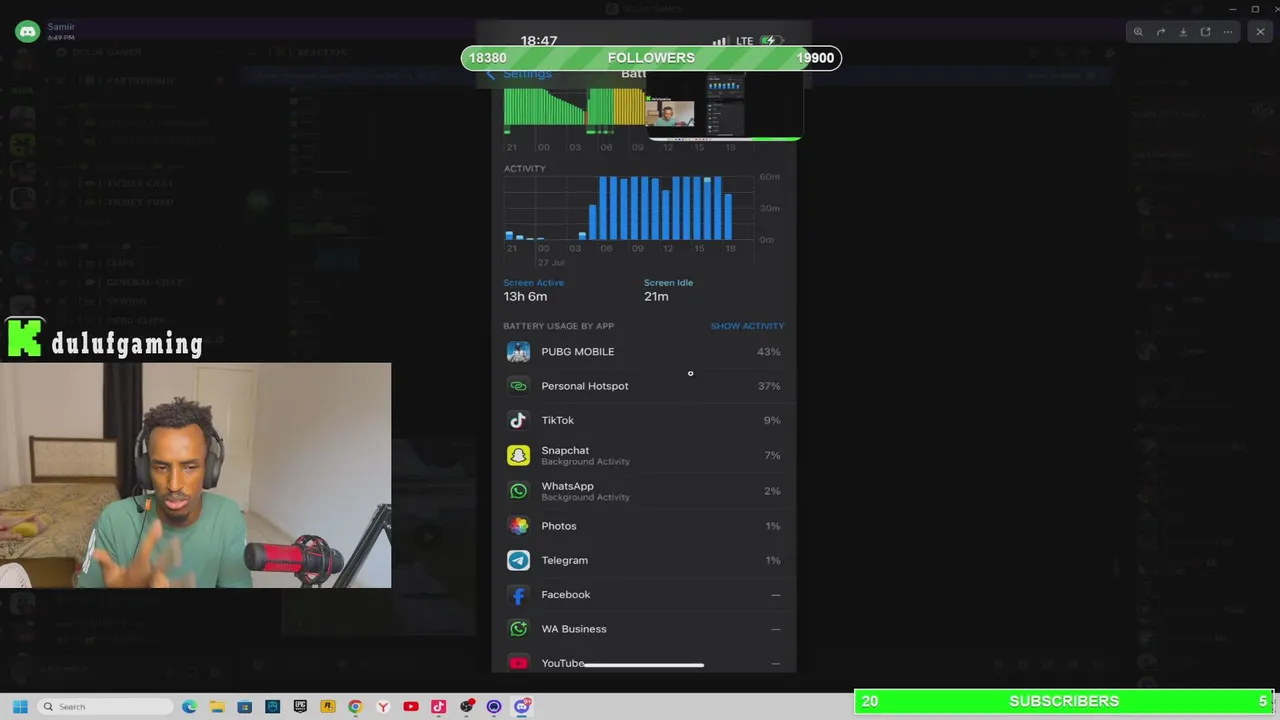Open YouTube app from taskbar
This screenshot has width=1280, height=720.
pos(411,706)
